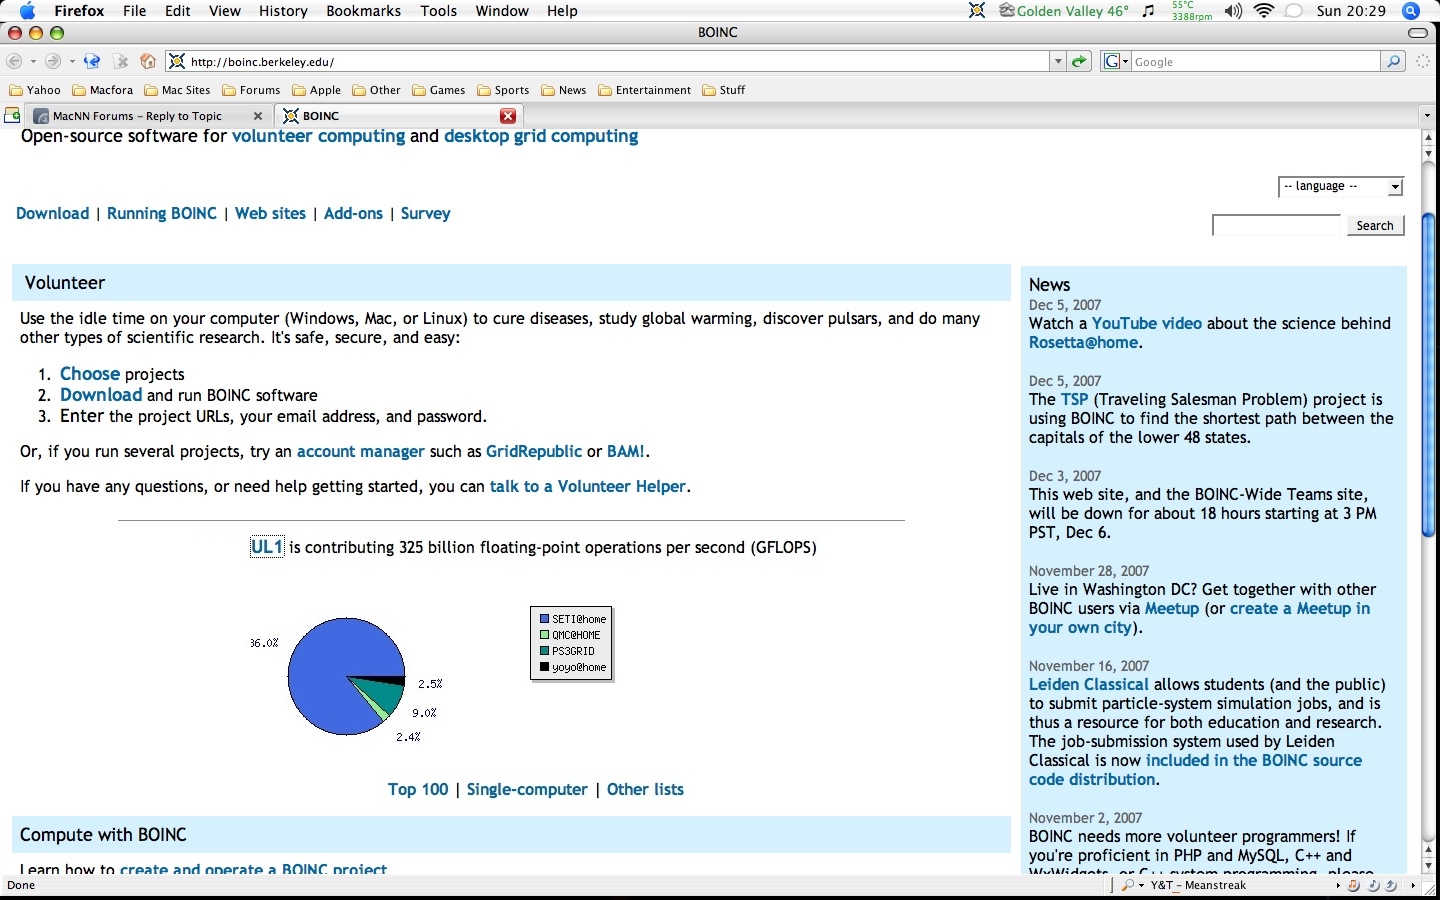1440x900 pixels.
Task: Click the magnifier in the Google search box
Action: [x=1394, y=62]
